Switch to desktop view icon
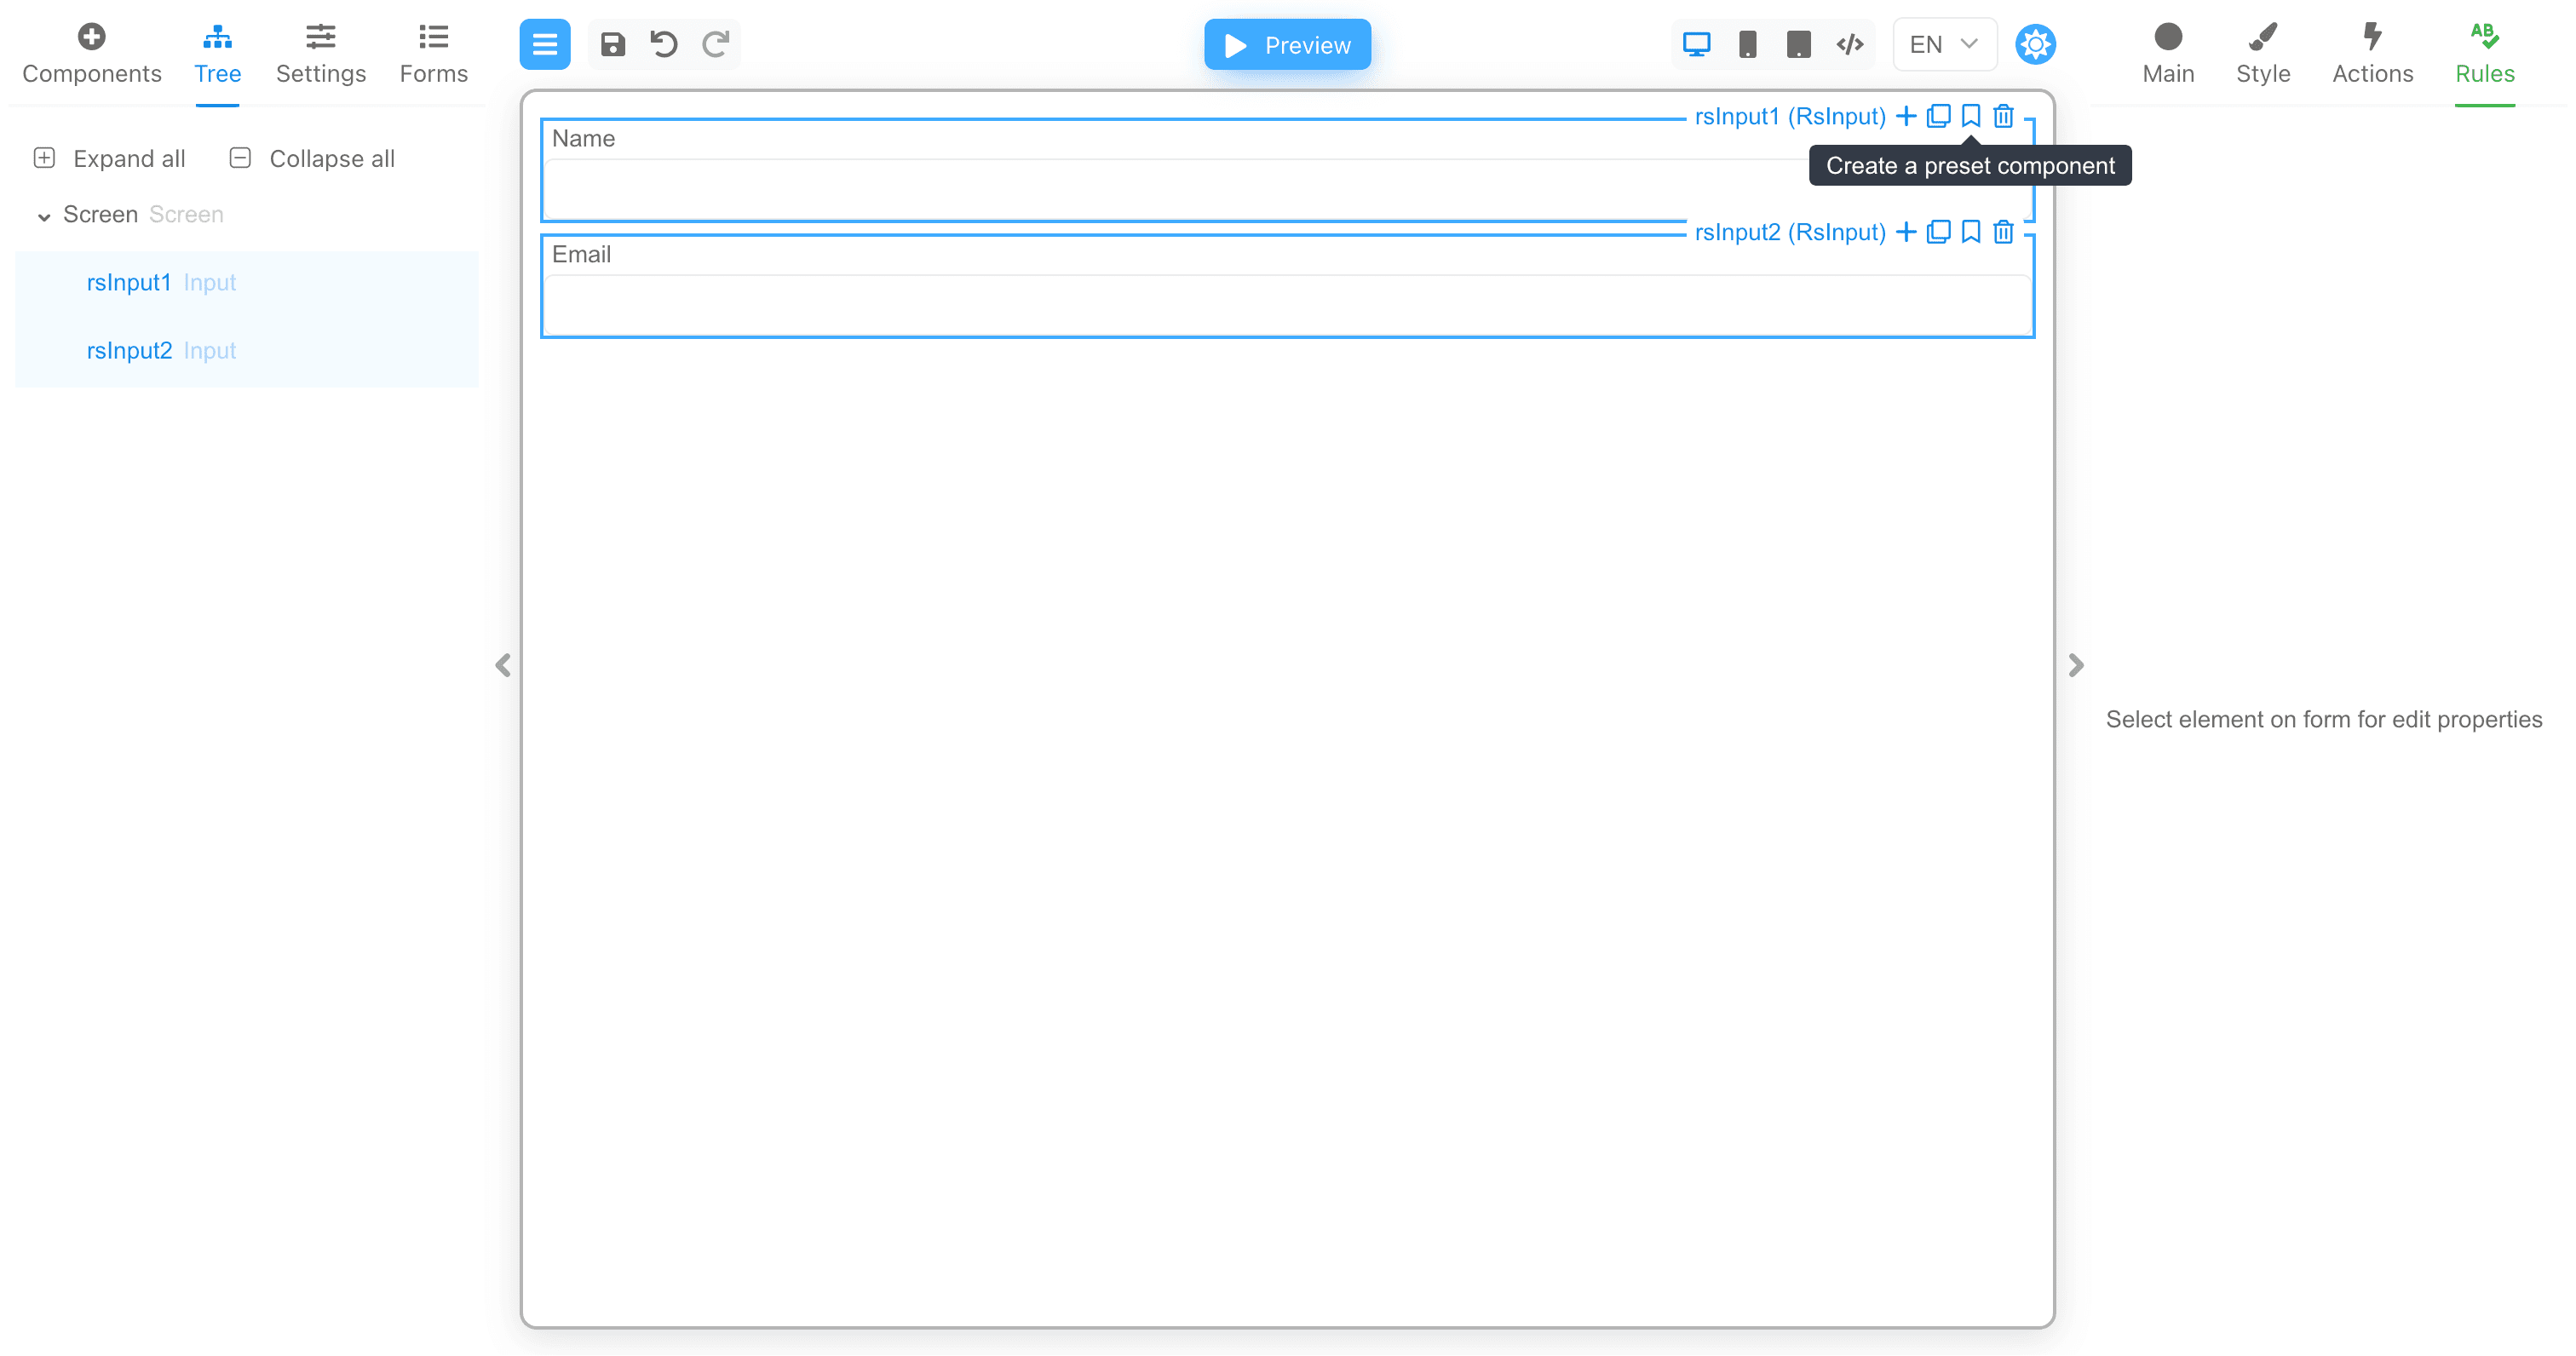 [1696, 44]
